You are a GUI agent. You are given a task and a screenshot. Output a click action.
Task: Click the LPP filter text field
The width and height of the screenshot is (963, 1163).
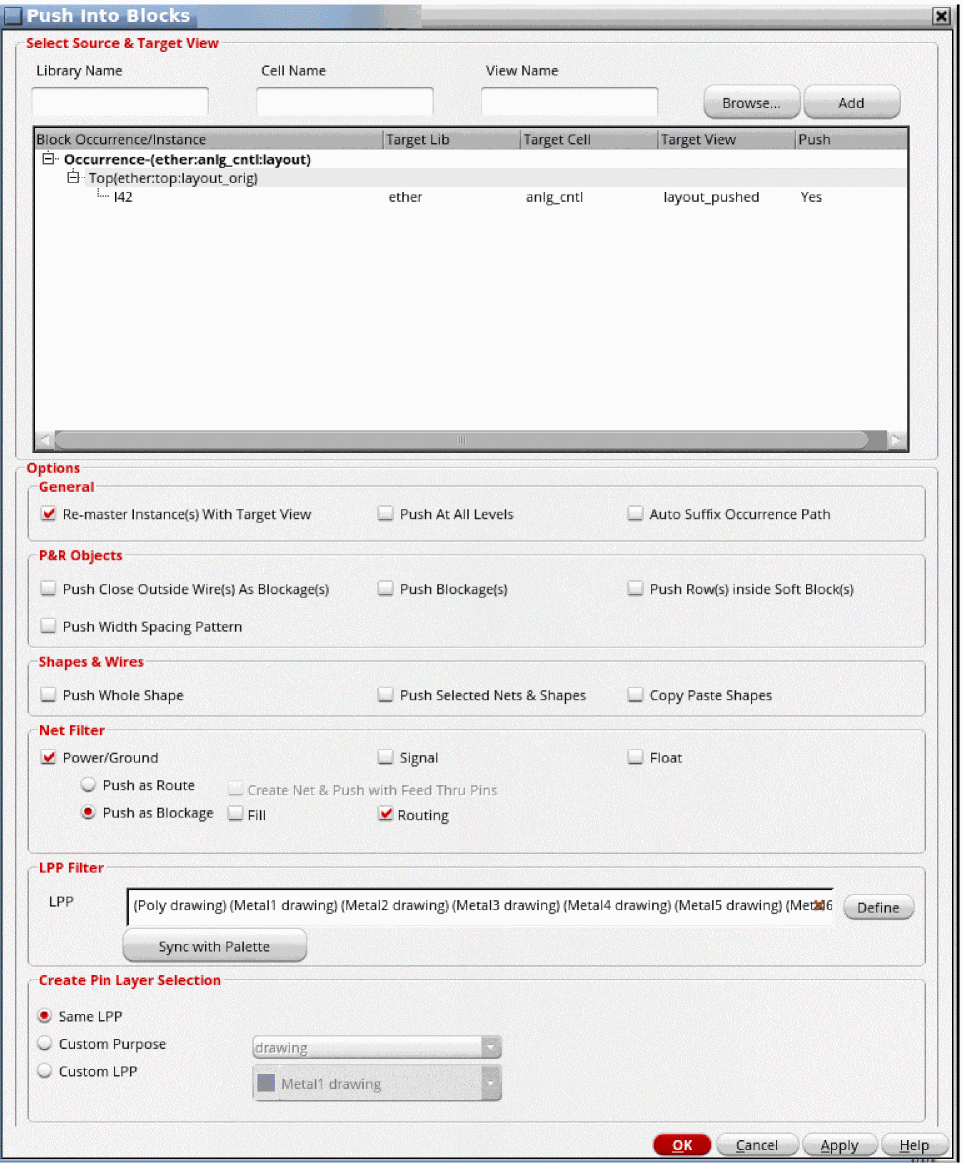click(x=479, y=906)
